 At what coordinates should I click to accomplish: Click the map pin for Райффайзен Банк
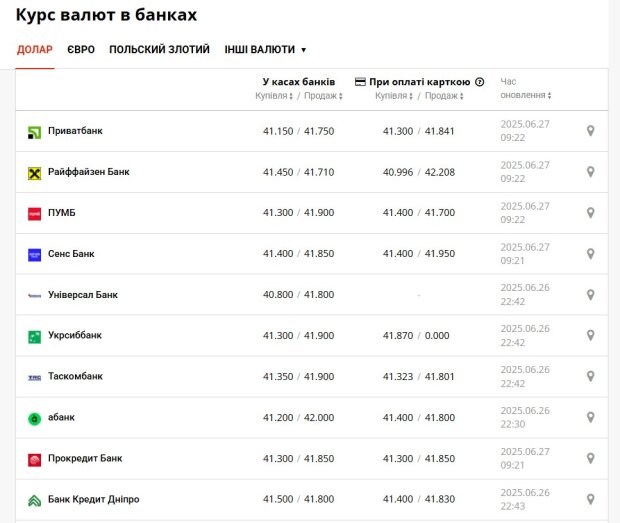point(590,172)
